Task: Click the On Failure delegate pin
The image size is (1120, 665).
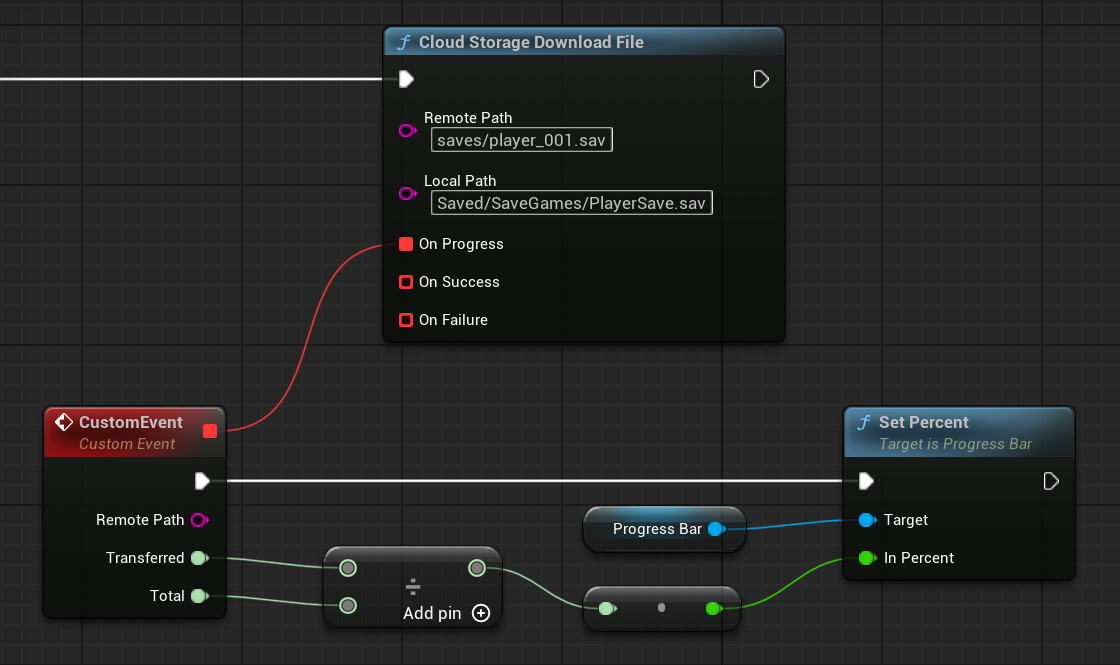Action: coord(406,320)
